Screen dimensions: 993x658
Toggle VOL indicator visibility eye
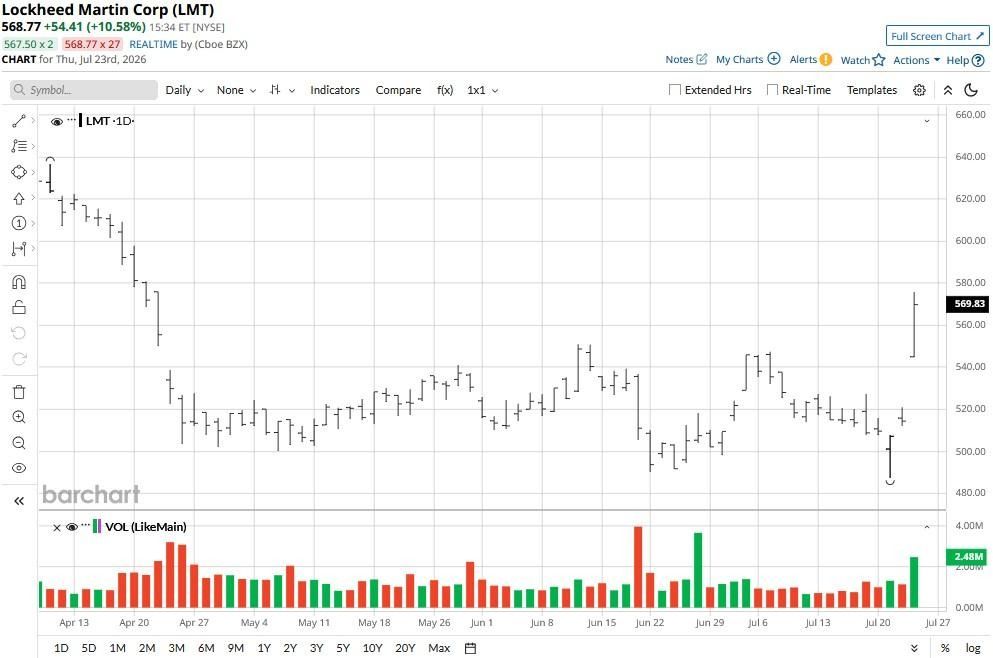[72, 527]
